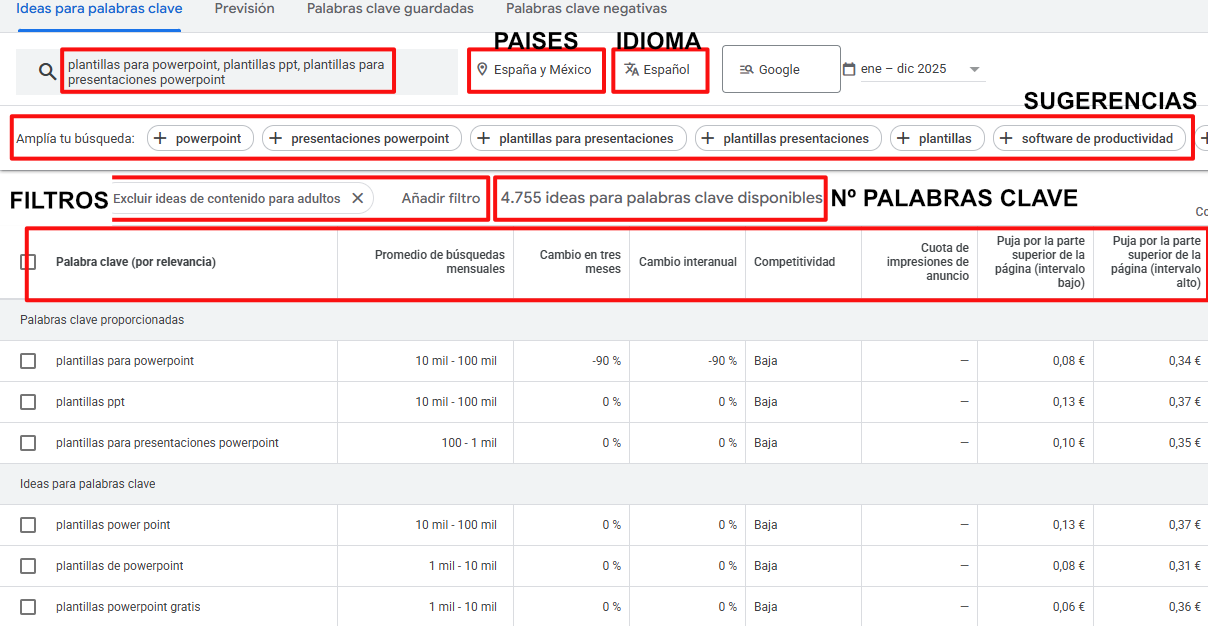Sort by Competitividad column header
Viewport: 1208px width, 626px height.
(x=794, y=262)
